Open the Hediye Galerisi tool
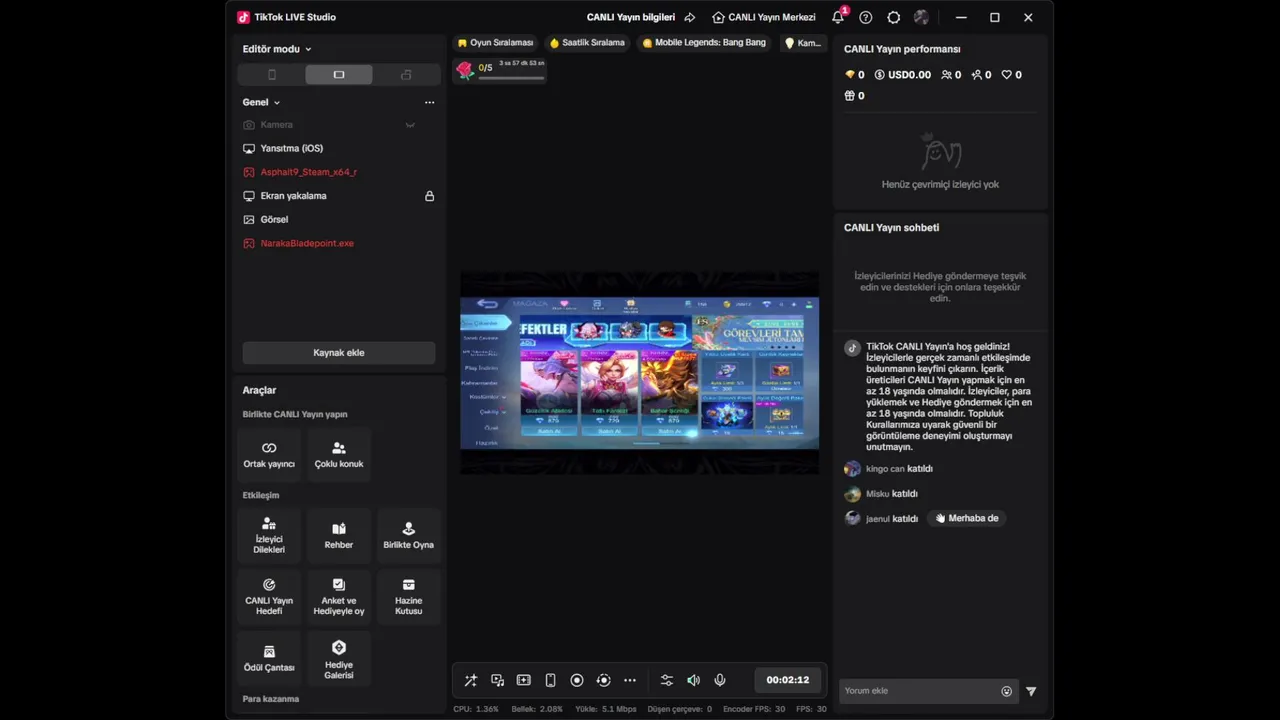This screenshot has height=720, width=1280. point(339,658)
